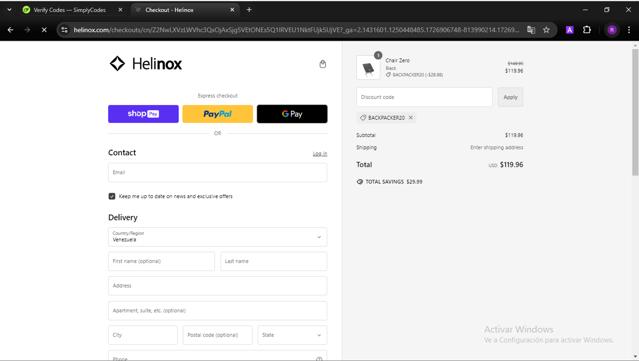Click the TOTAL SAVINGS tag icon
Image resolution: width=639 pixels, height=361 pixels.
pos(360,182)
